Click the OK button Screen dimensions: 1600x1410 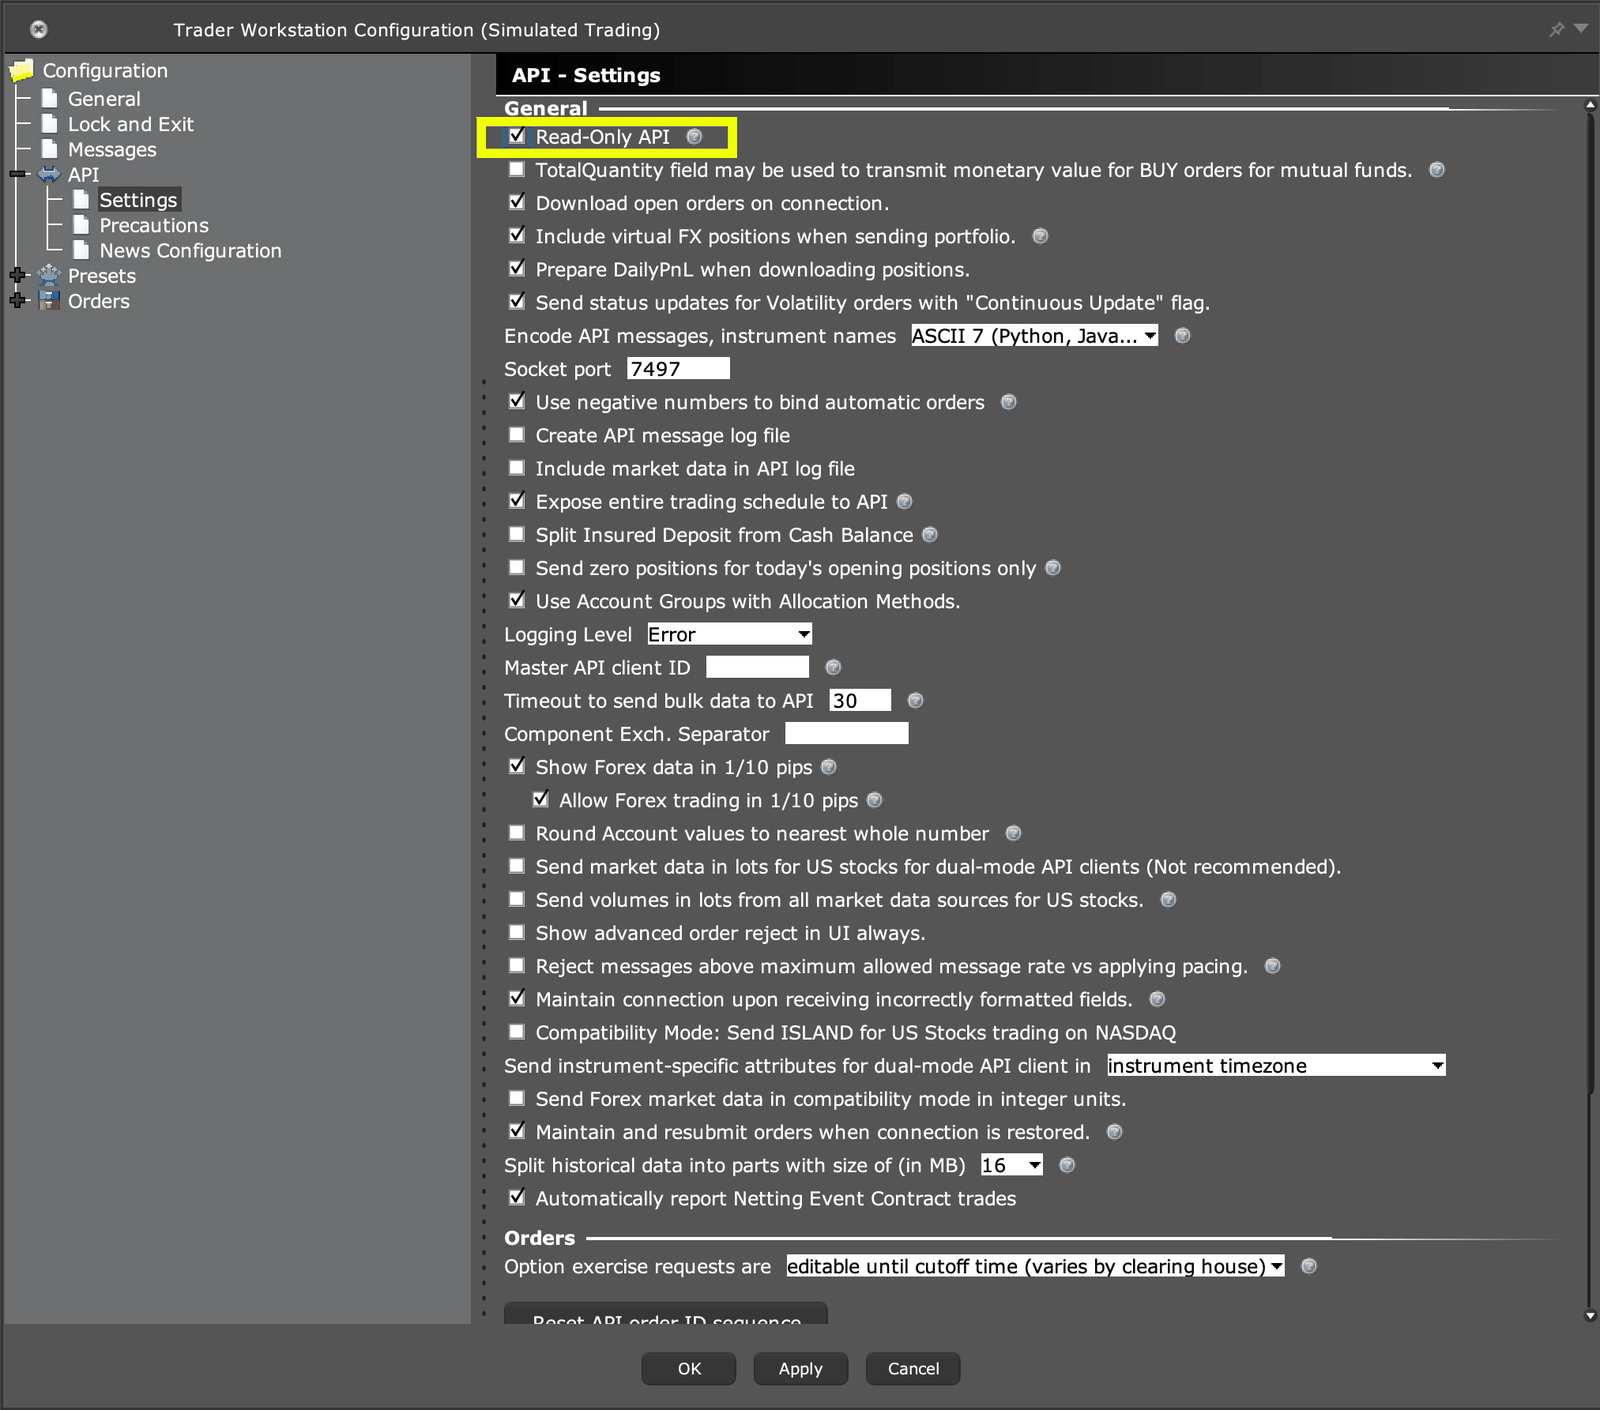[x=689, y=1369]
